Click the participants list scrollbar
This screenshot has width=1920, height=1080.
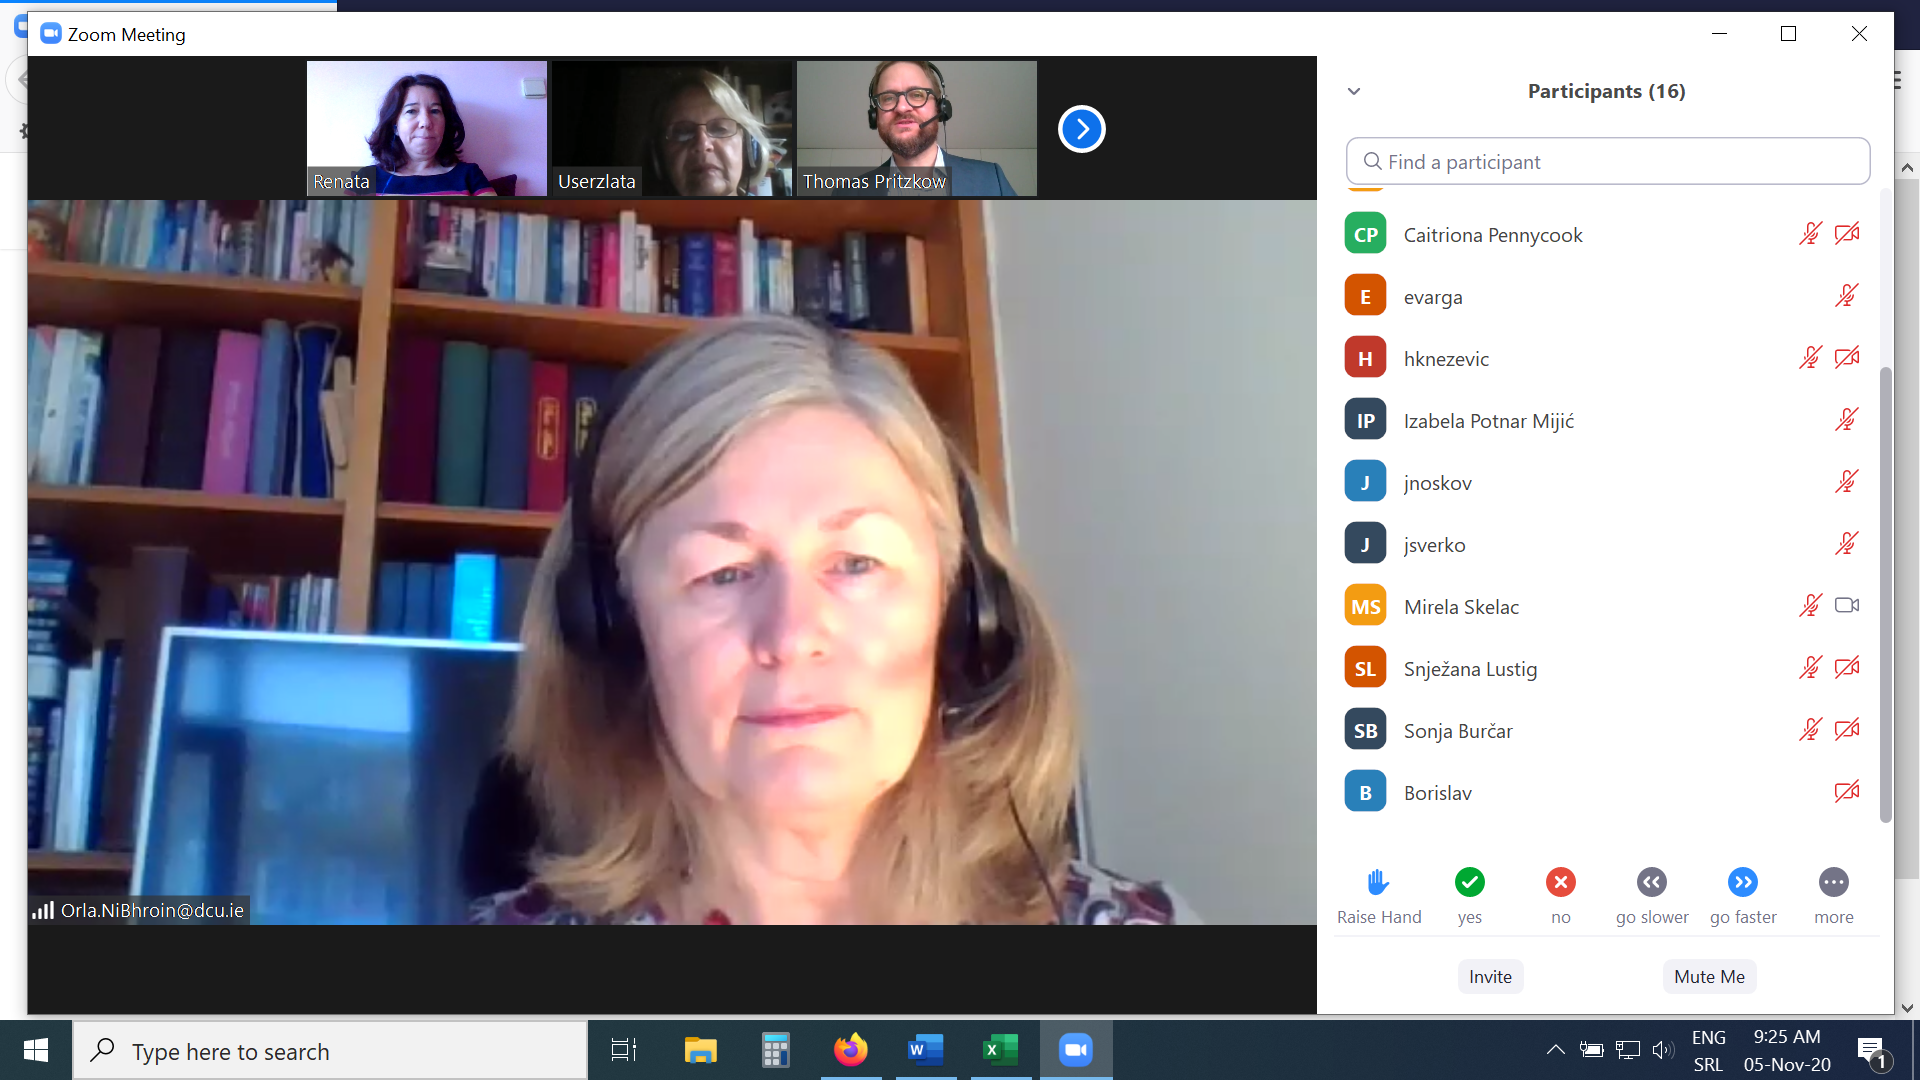tap(1886, 595)
